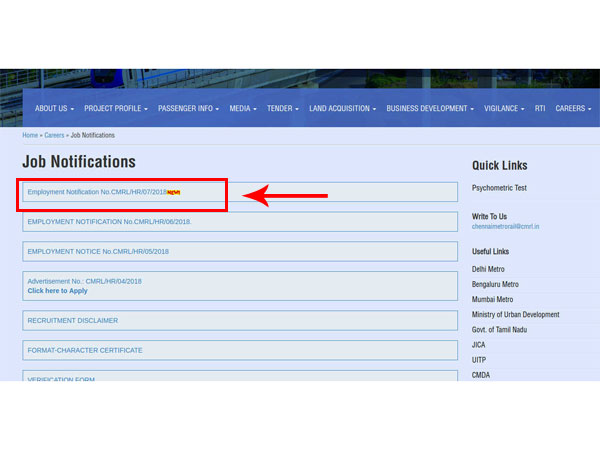Screen dimensions: 600x450
Task: Open Advertisement No. CMRL/HR/04/2018
Action: [x=85, y=281]
